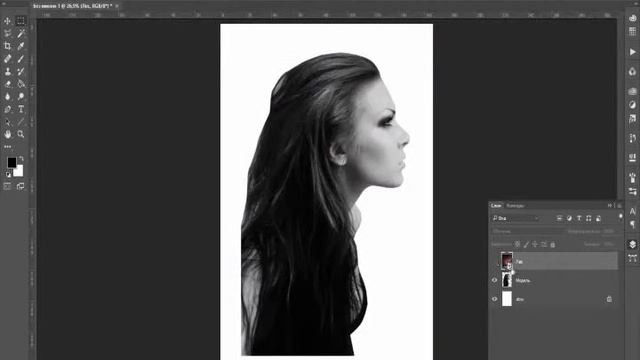Select the Dodge tool
640x360 pixels.
[20, 97]
